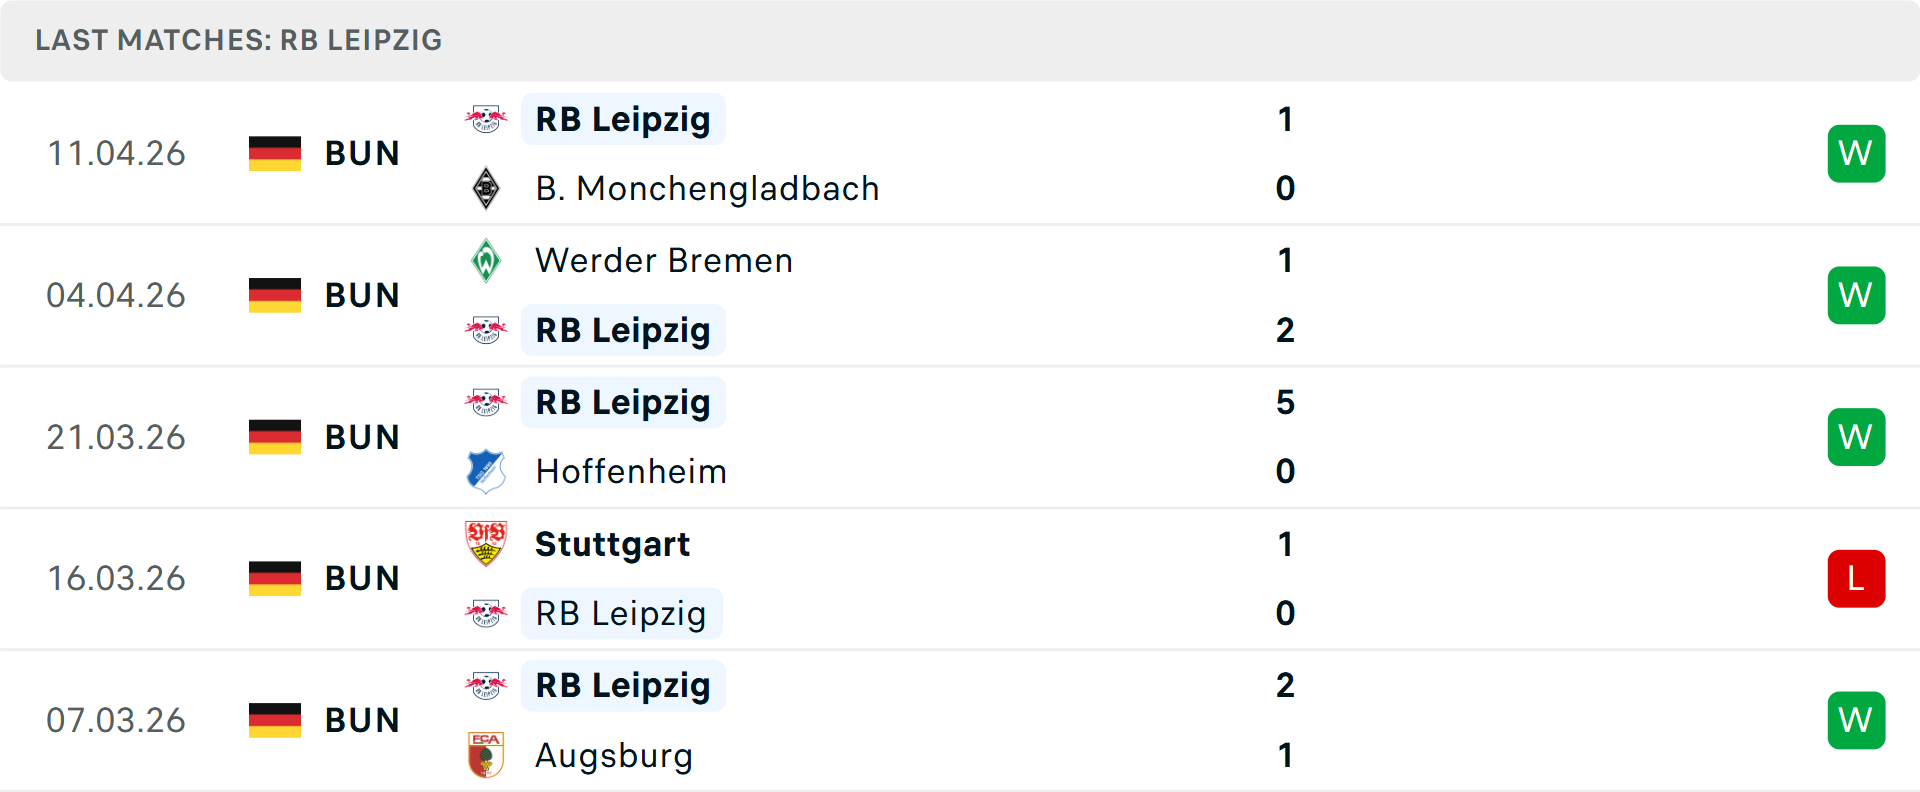Viewport: 1920px width, 792px height.
Task: Click the Augsburg FCA logo
Action: click(x=486, y=755)
